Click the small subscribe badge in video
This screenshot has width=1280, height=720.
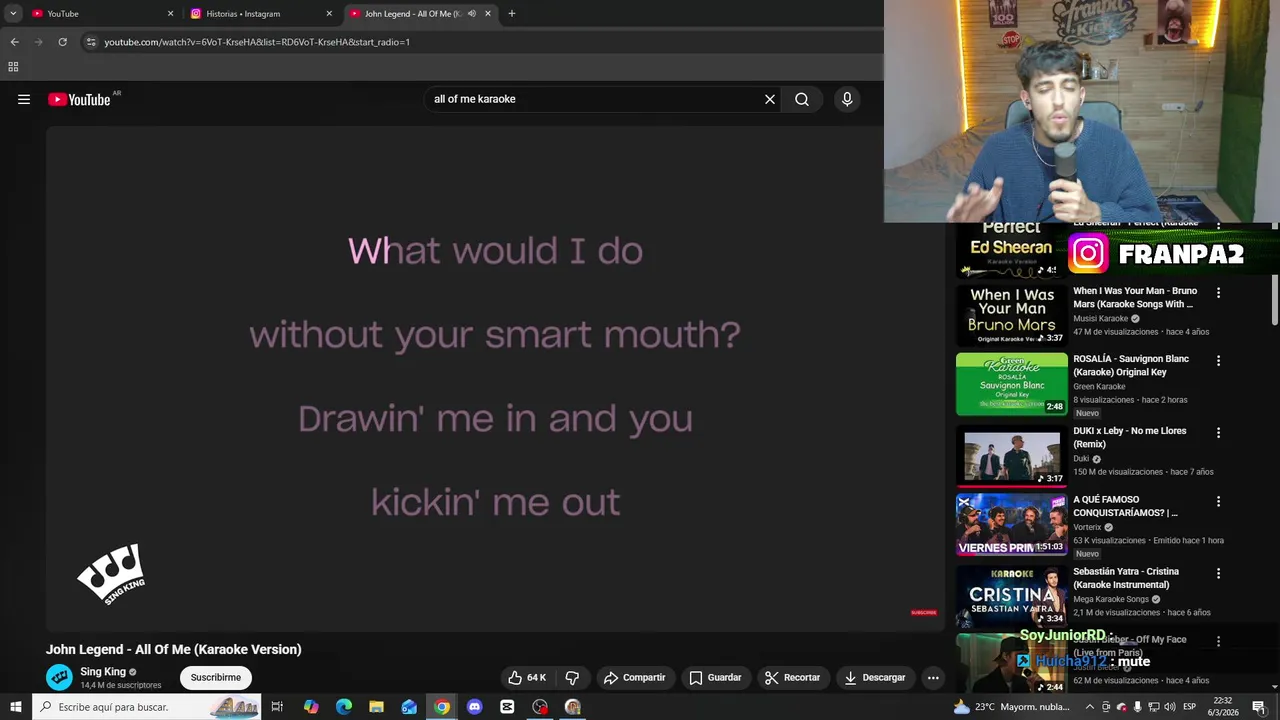coord(923,612)
